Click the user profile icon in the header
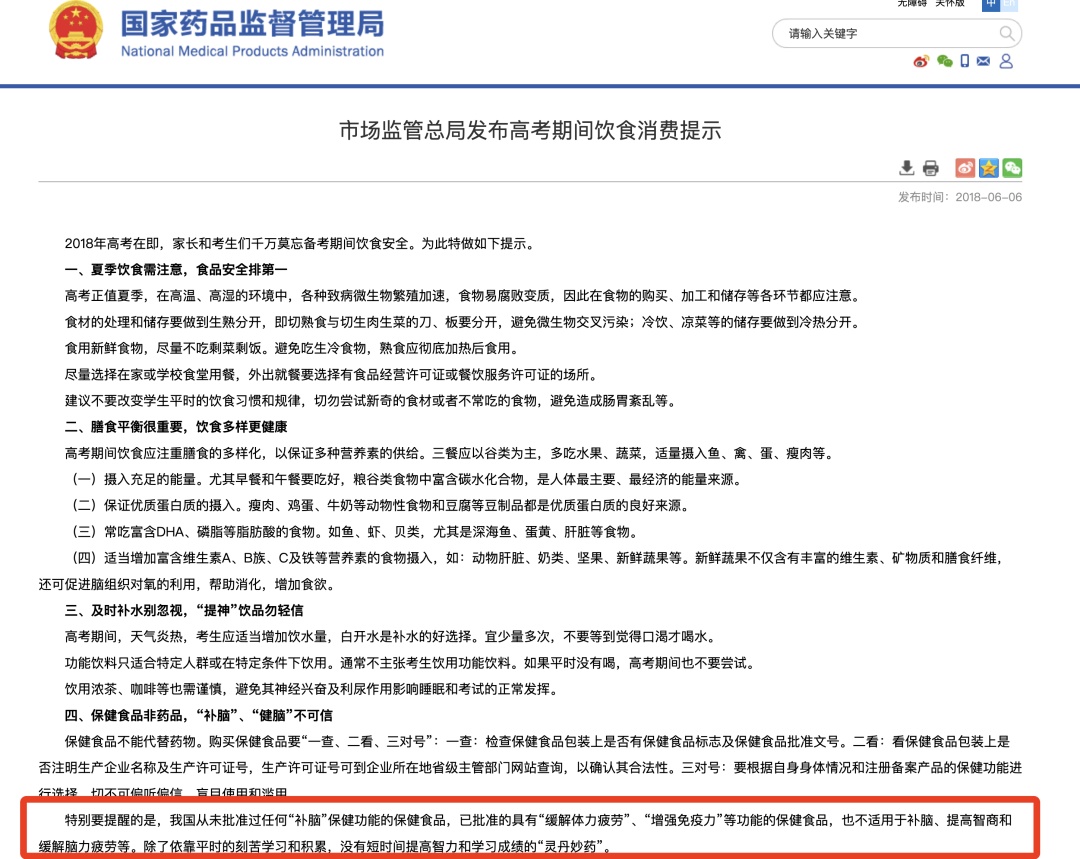Viewport: 1080px width, 859px height. click(1006, 61)
